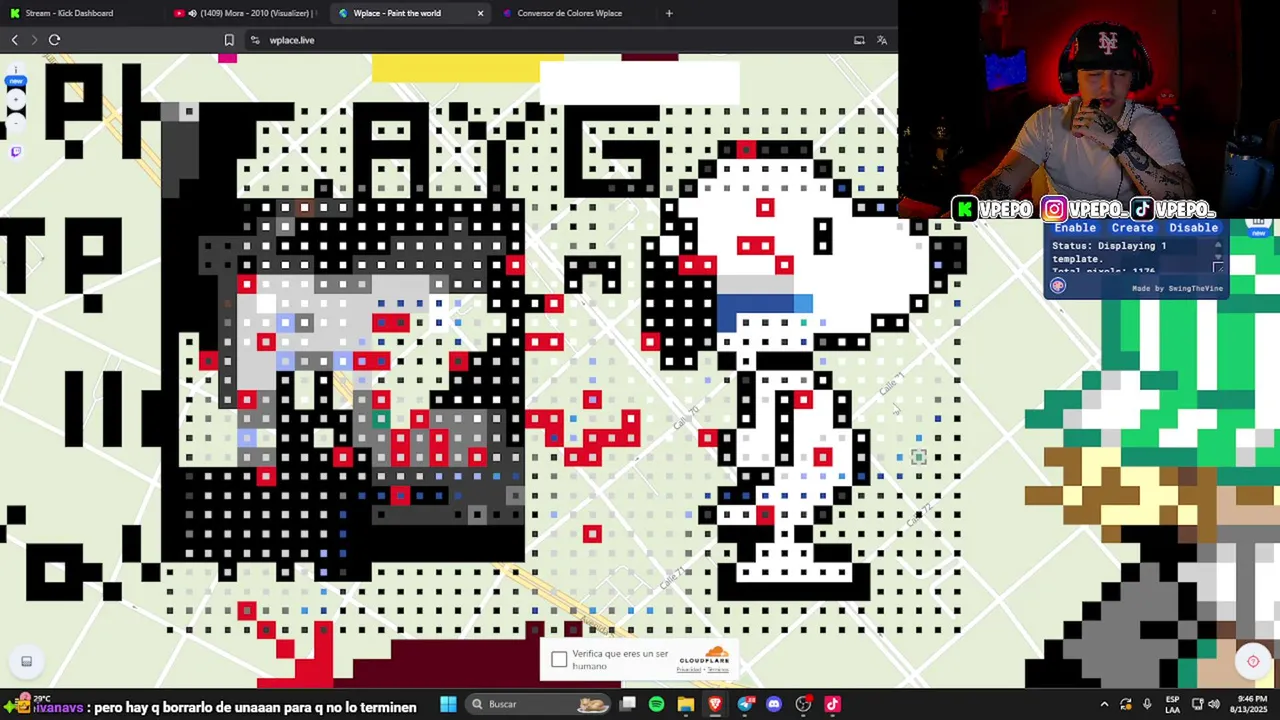Viewport: 1280px width, 720px height.
Task: Click the Status: Displaying 1 template text
Action: click(1109, 252)
